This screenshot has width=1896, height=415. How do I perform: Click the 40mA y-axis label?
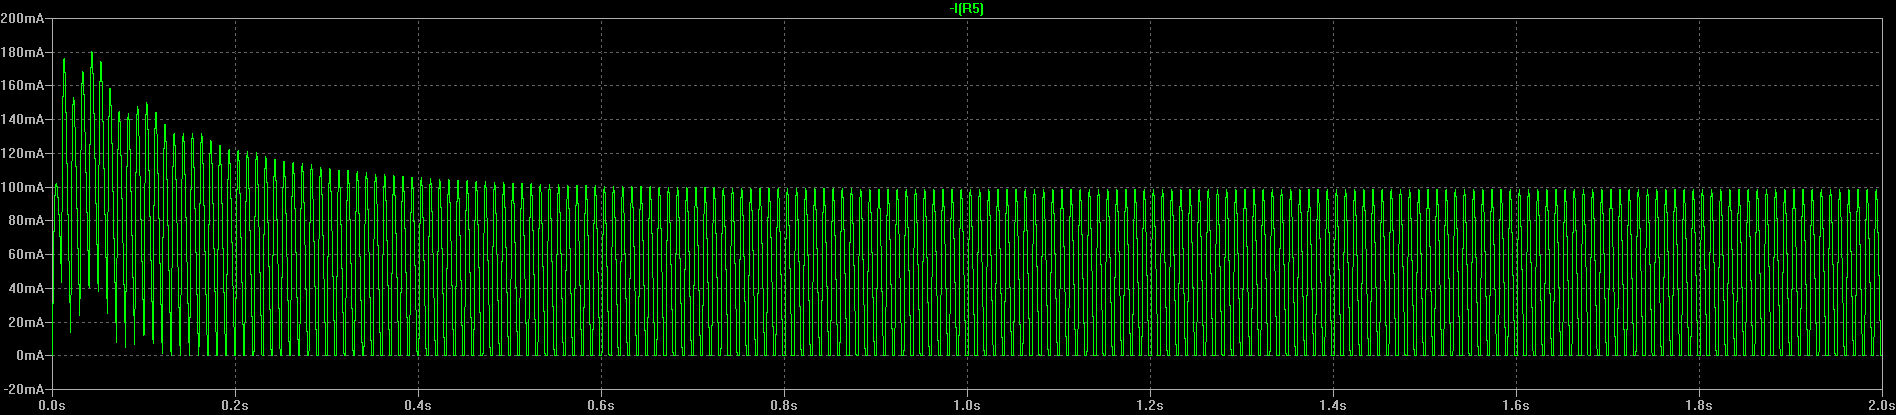pos(26,288)
